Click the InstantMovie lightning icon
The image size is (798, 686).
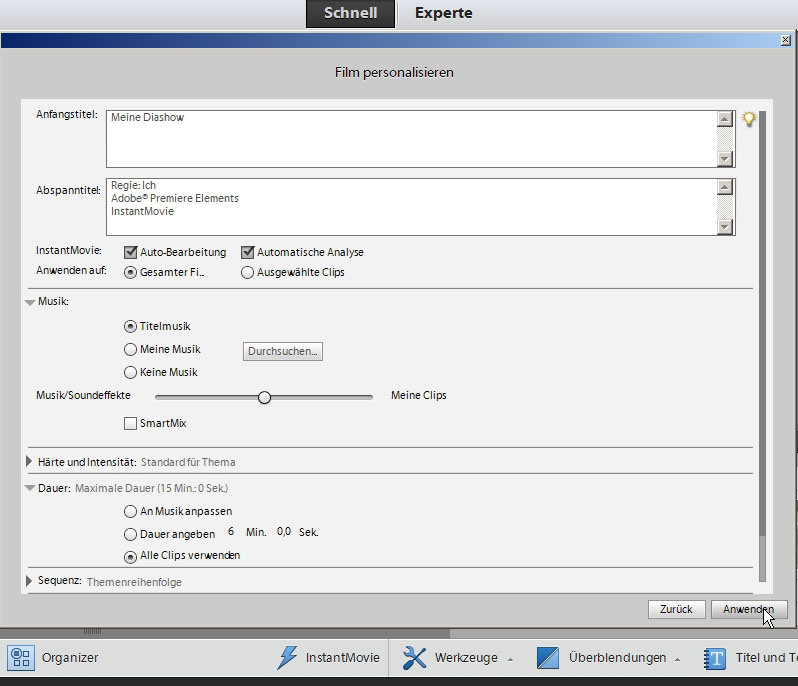[288, 657]
